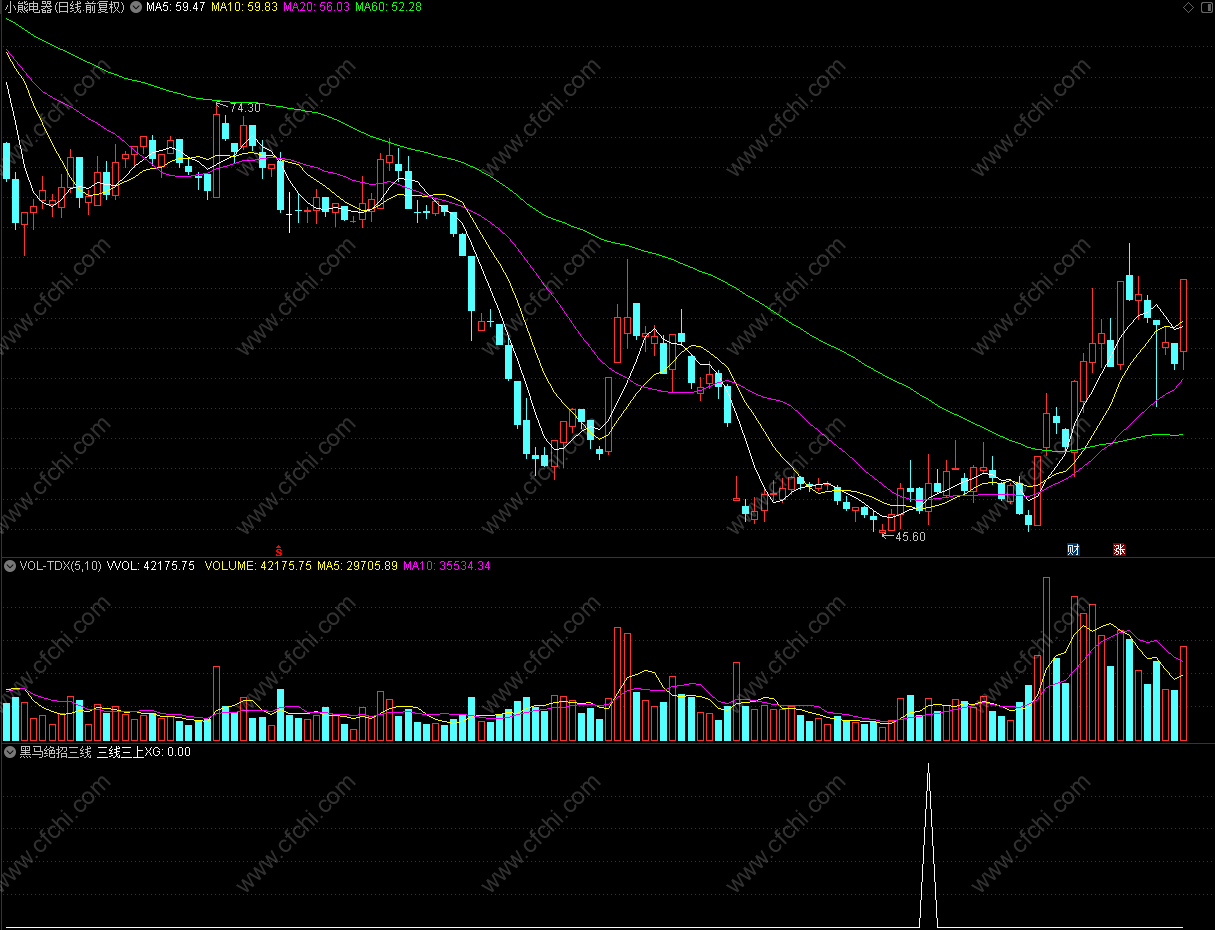Screen dimensions: 1215x930
Task: Click the VOLUME: 42175.75 value
Action: click(258, 566)
